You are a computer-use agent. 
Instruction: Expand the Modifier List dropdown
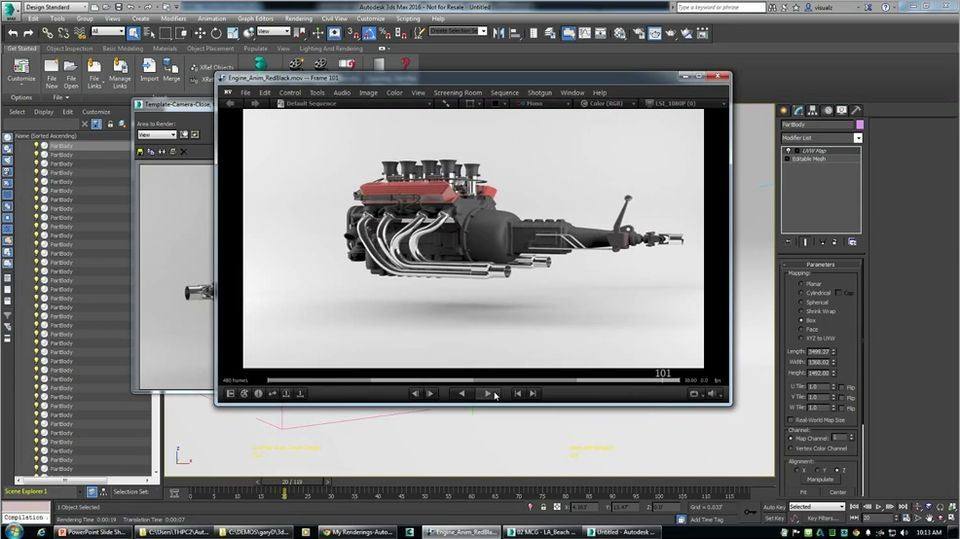coord(857,138)
